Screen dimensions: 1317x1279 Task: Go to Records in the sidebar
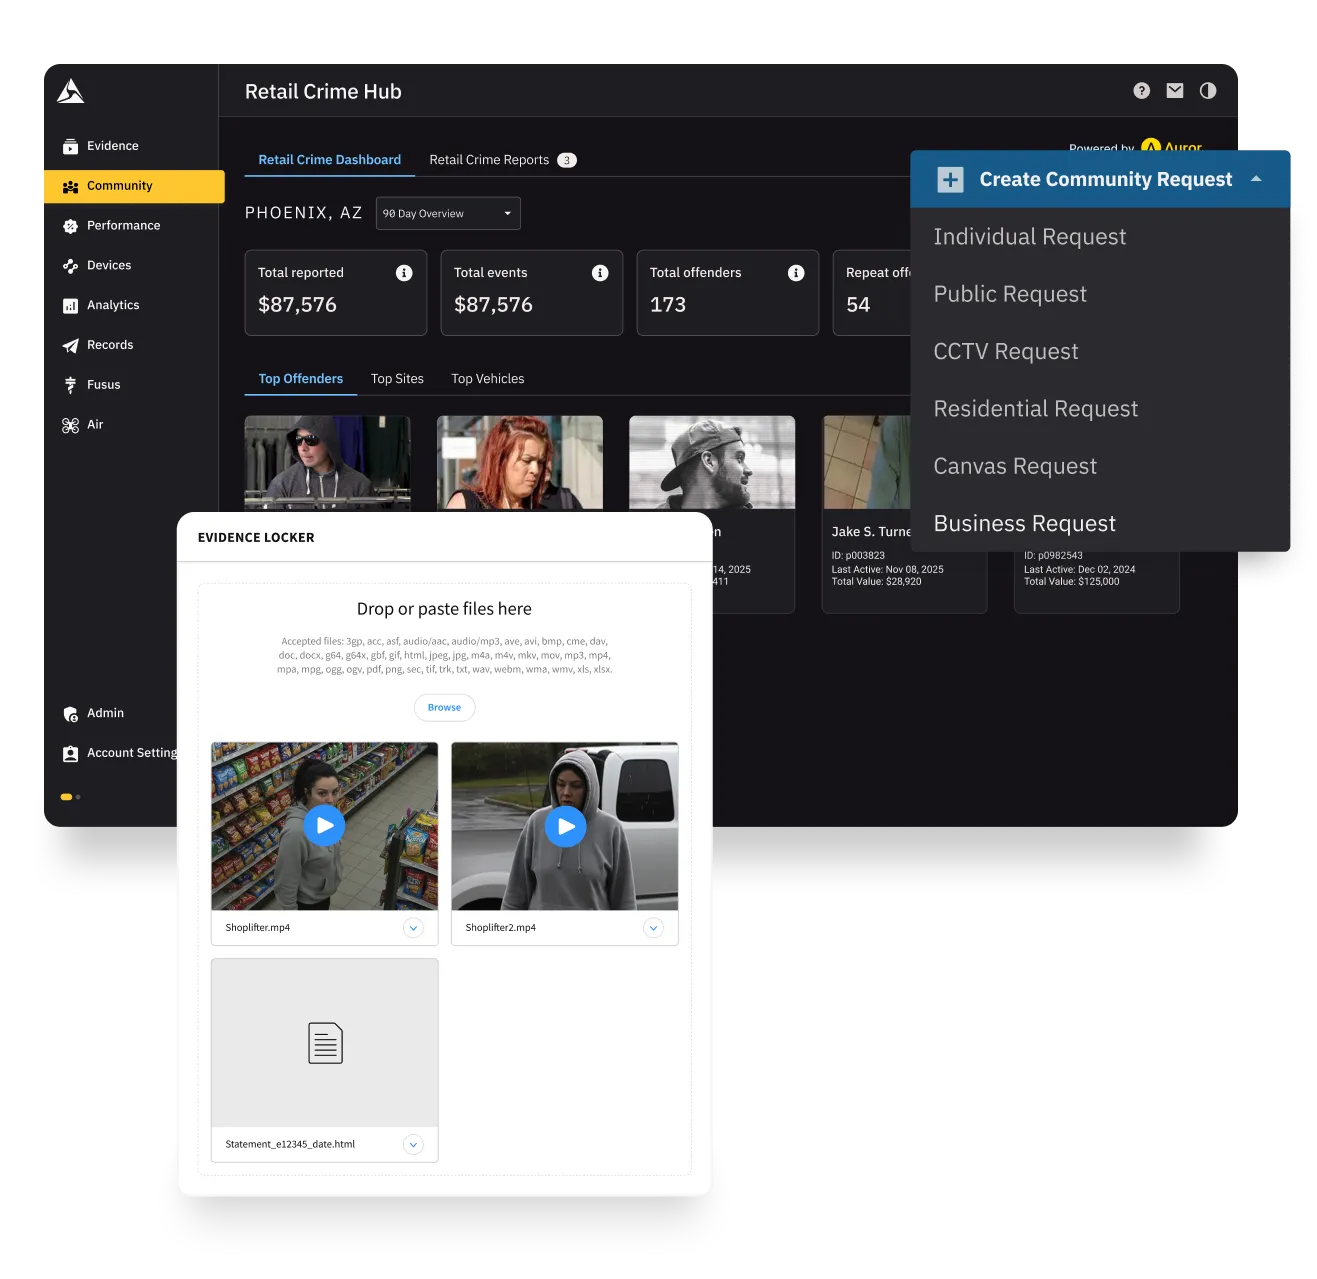97,345
